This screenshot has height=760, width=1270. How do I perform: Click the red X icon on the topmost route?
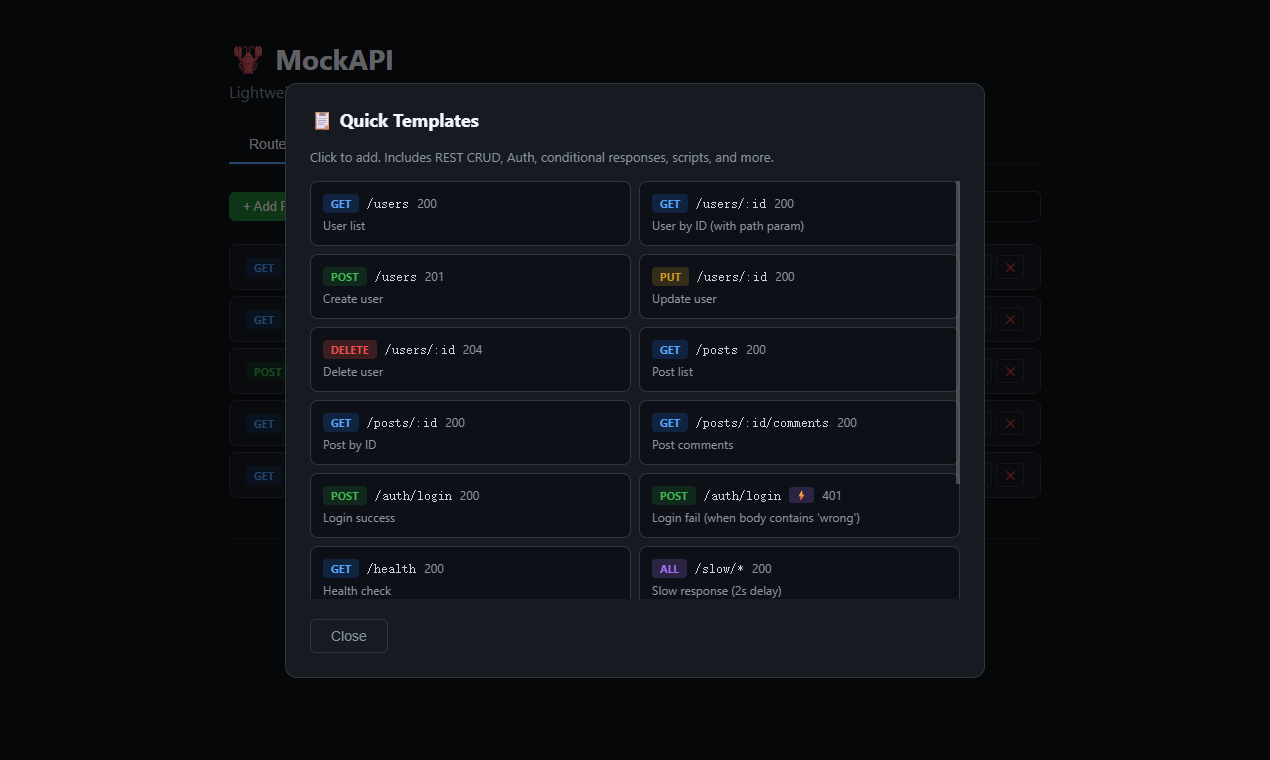[1009, 267]
